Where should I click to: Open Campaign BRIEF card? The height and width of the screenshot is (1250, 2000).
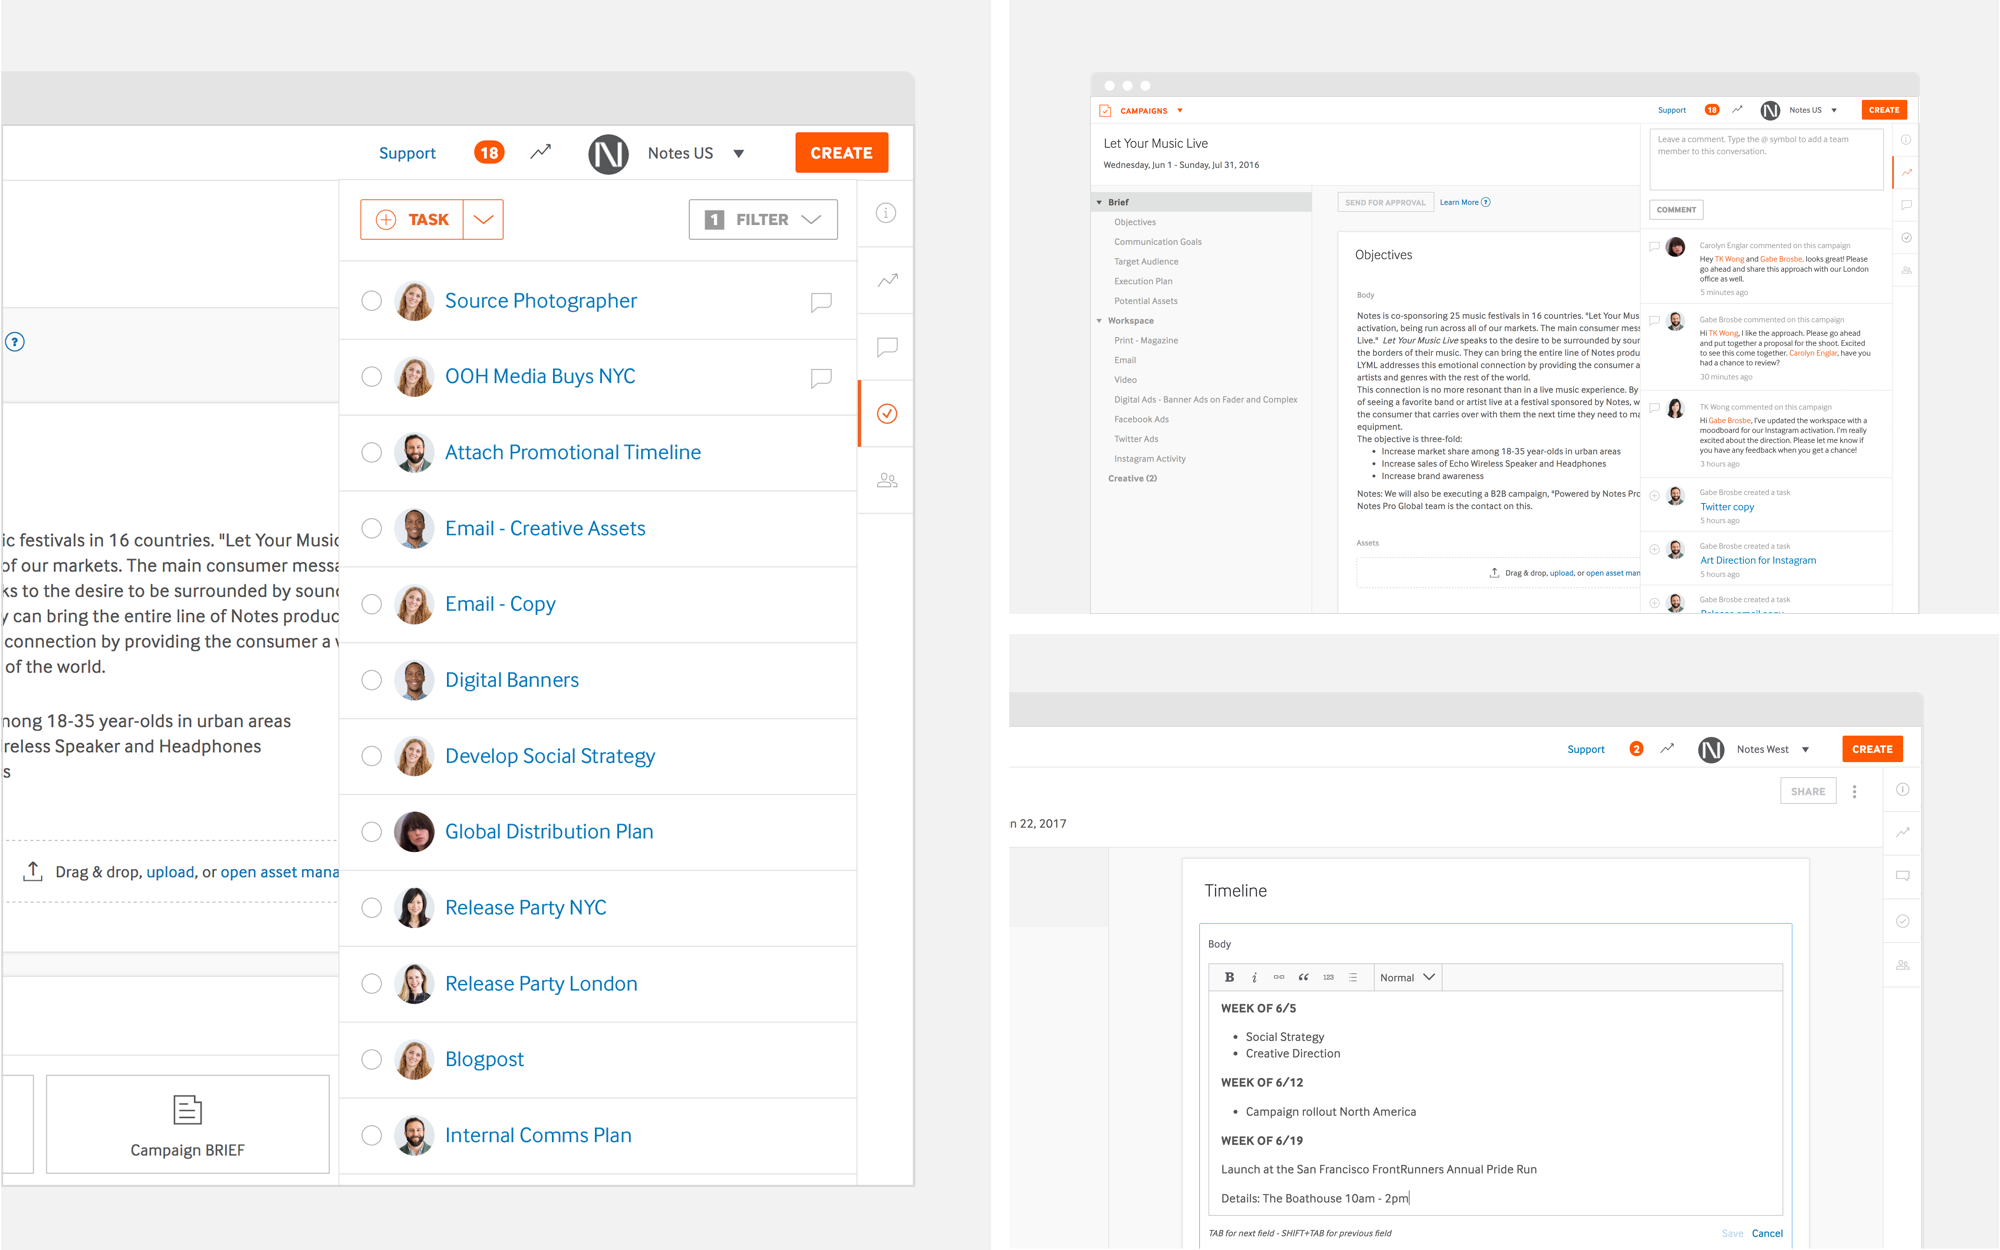point(188,1124)
